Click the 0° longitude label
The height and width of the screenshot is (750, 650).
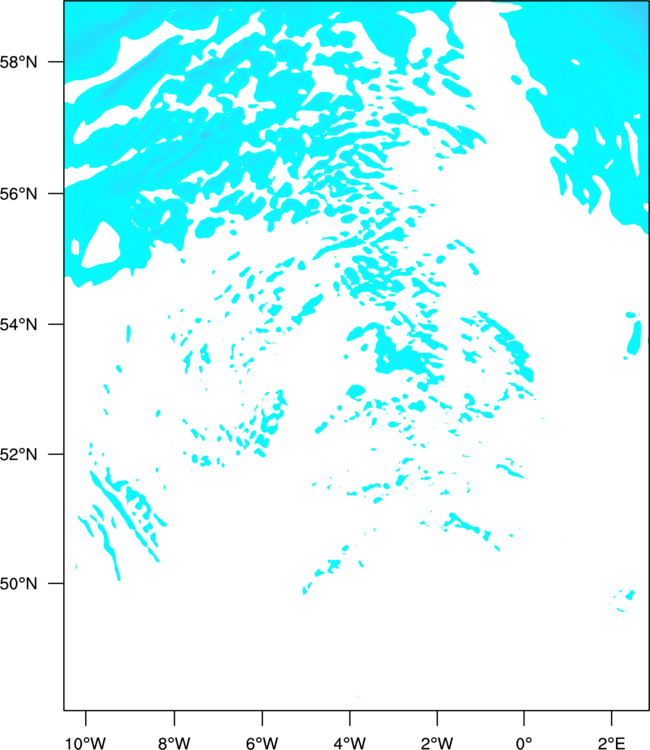pos(524,743)
